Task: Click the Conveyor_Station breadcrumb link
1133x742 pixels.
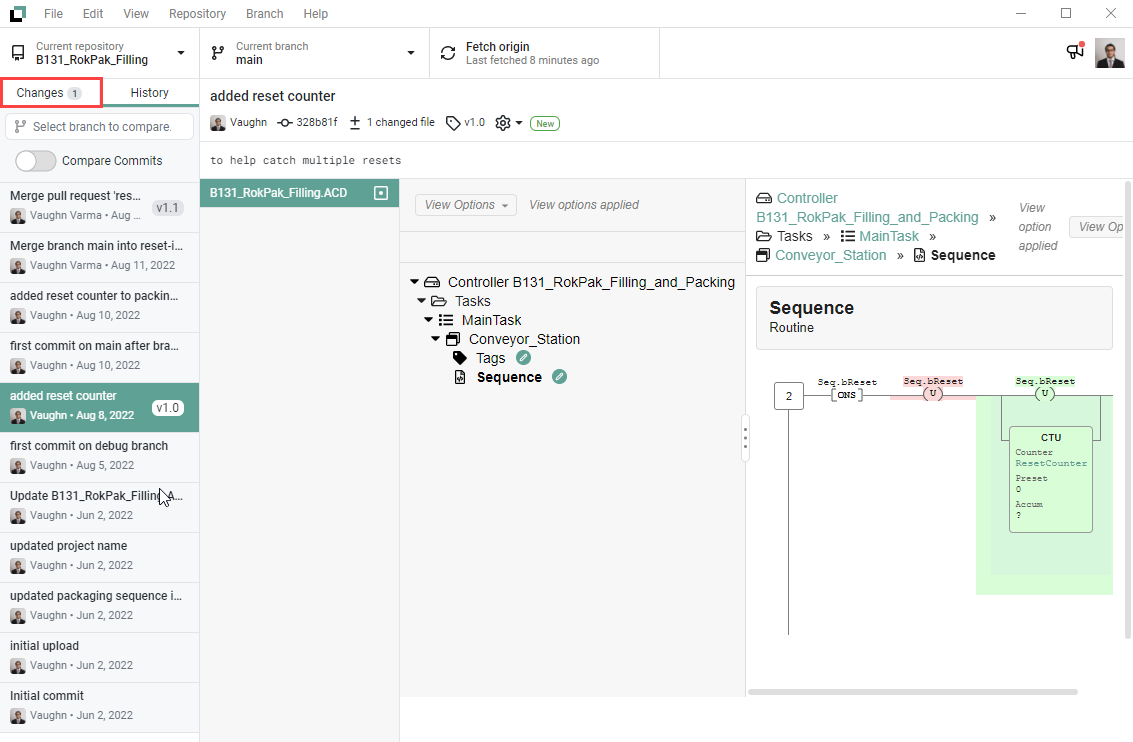Action: pos(830,255)
